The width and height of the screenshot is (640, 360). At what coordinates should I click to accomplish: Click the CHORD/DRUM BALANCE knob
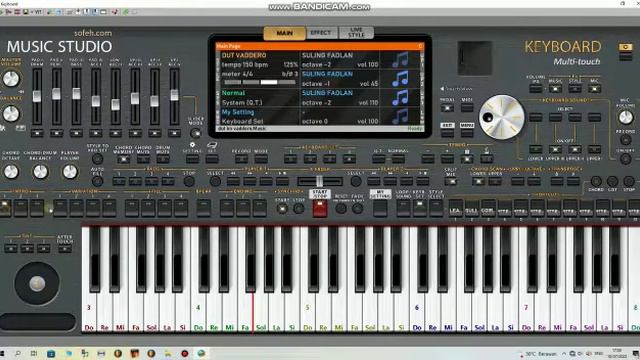pyautogui.click(x=40, y=172)
